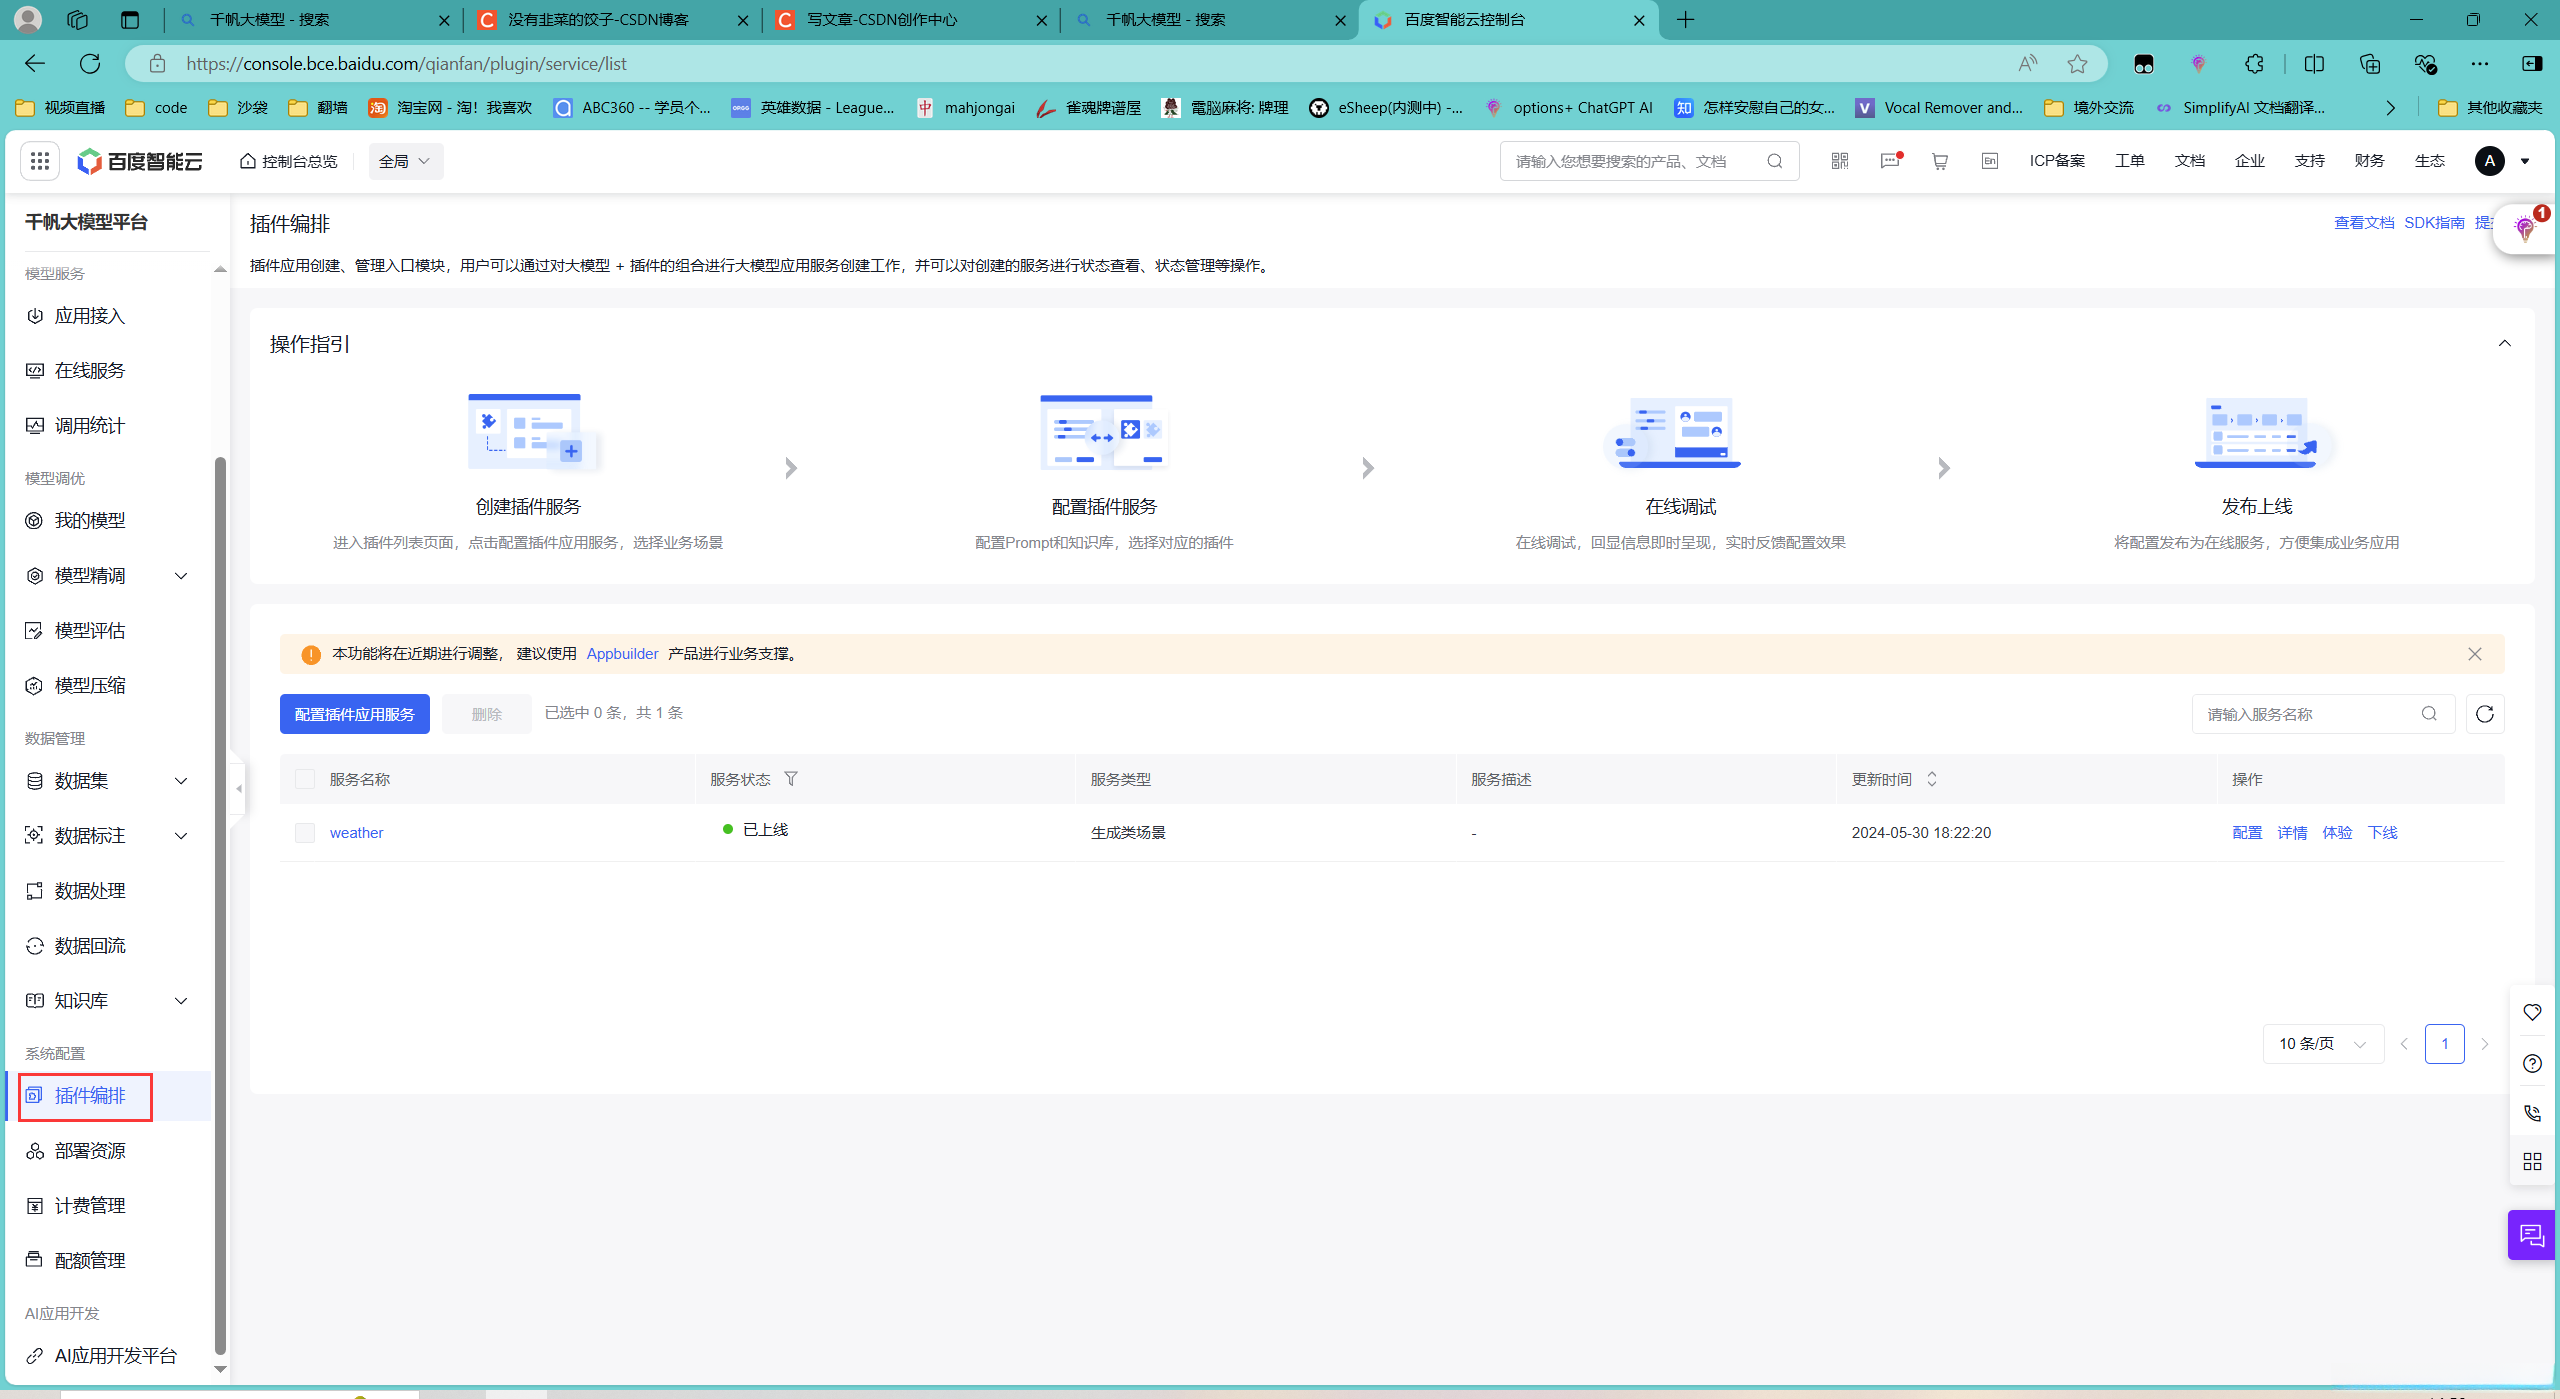Open the Appbuilder link in notice
This screenshot has width=2560, height=1399.
point(622,654)
